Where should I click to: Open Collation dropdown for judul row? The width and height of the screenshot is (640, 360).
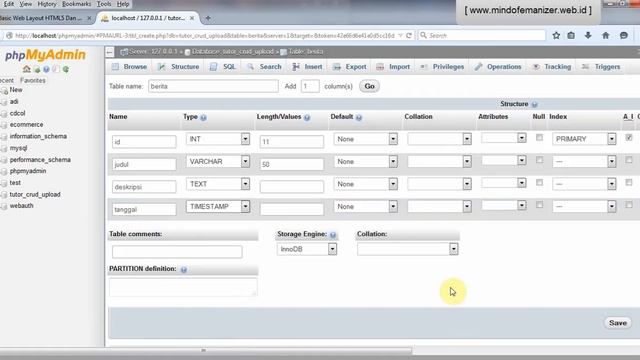[x=439, y=161]
